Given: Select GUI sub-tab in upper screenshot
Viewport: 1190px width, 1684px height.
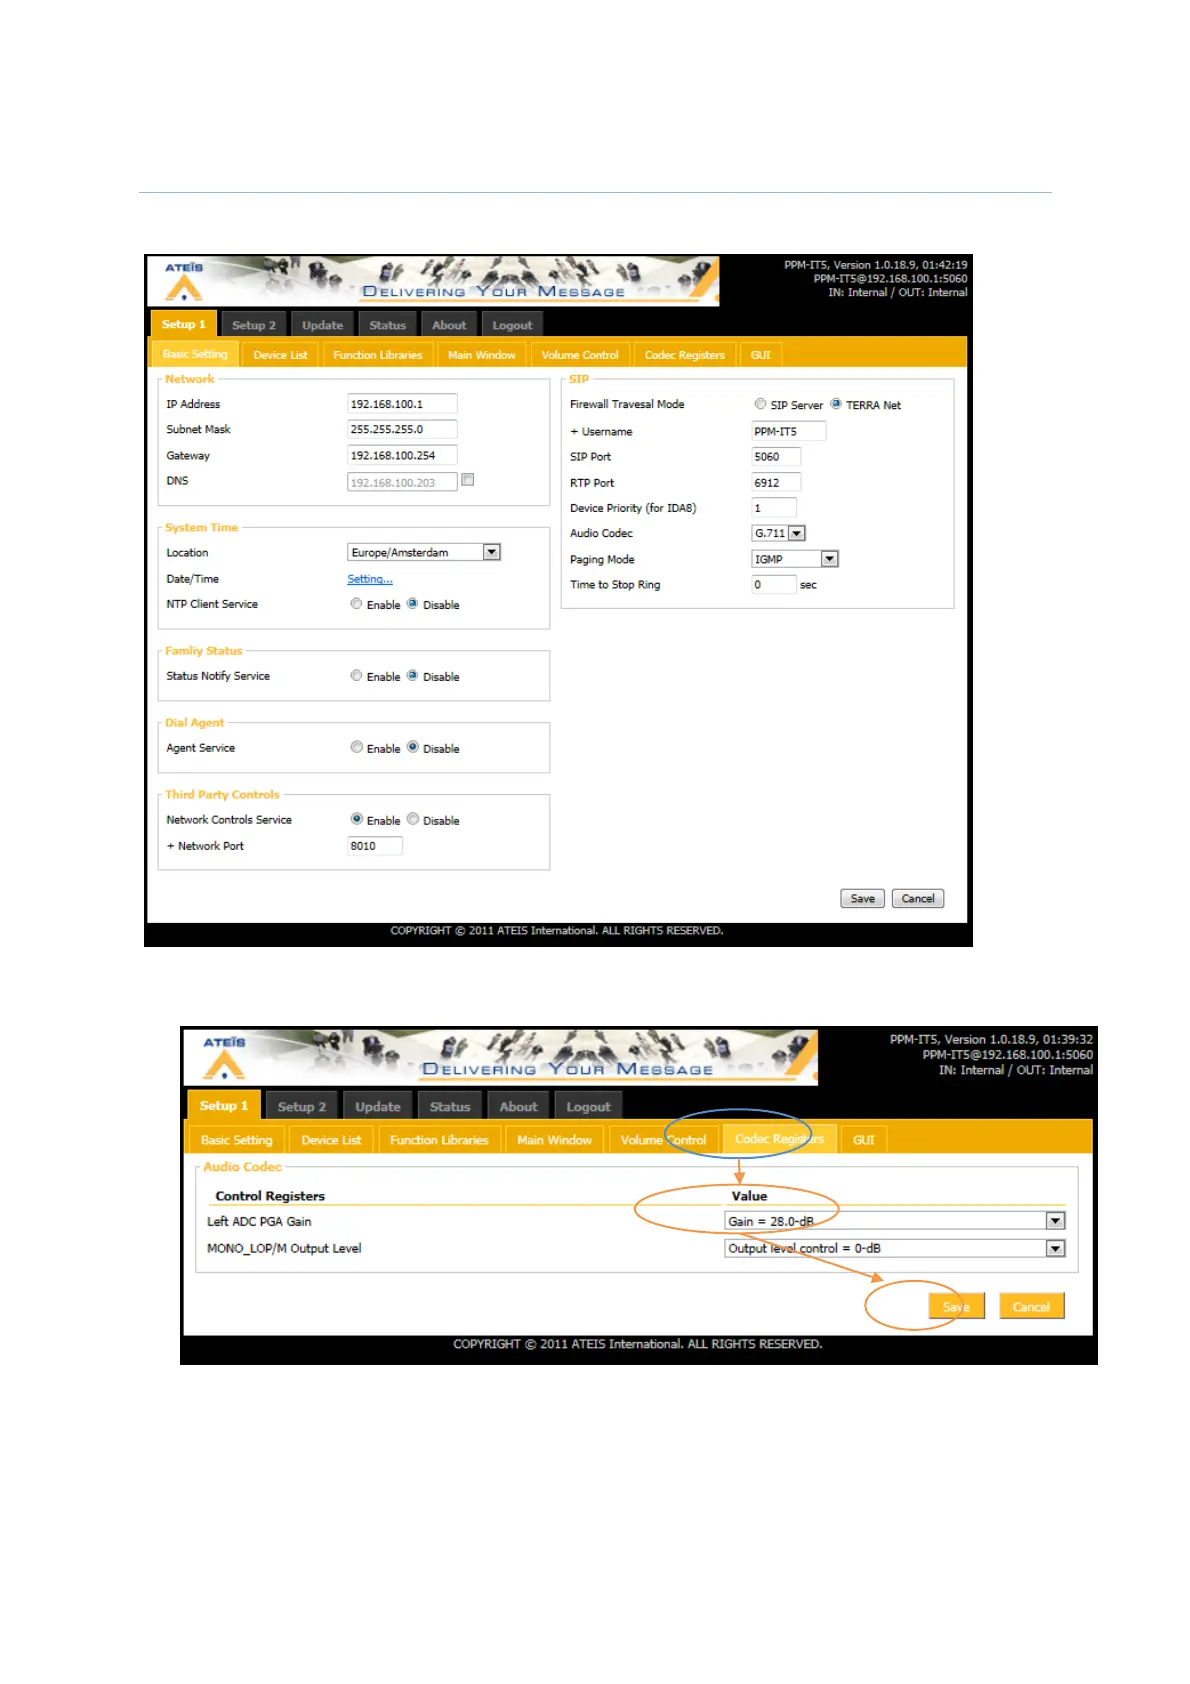Looking at the screenshot, I should coord(761,355).
